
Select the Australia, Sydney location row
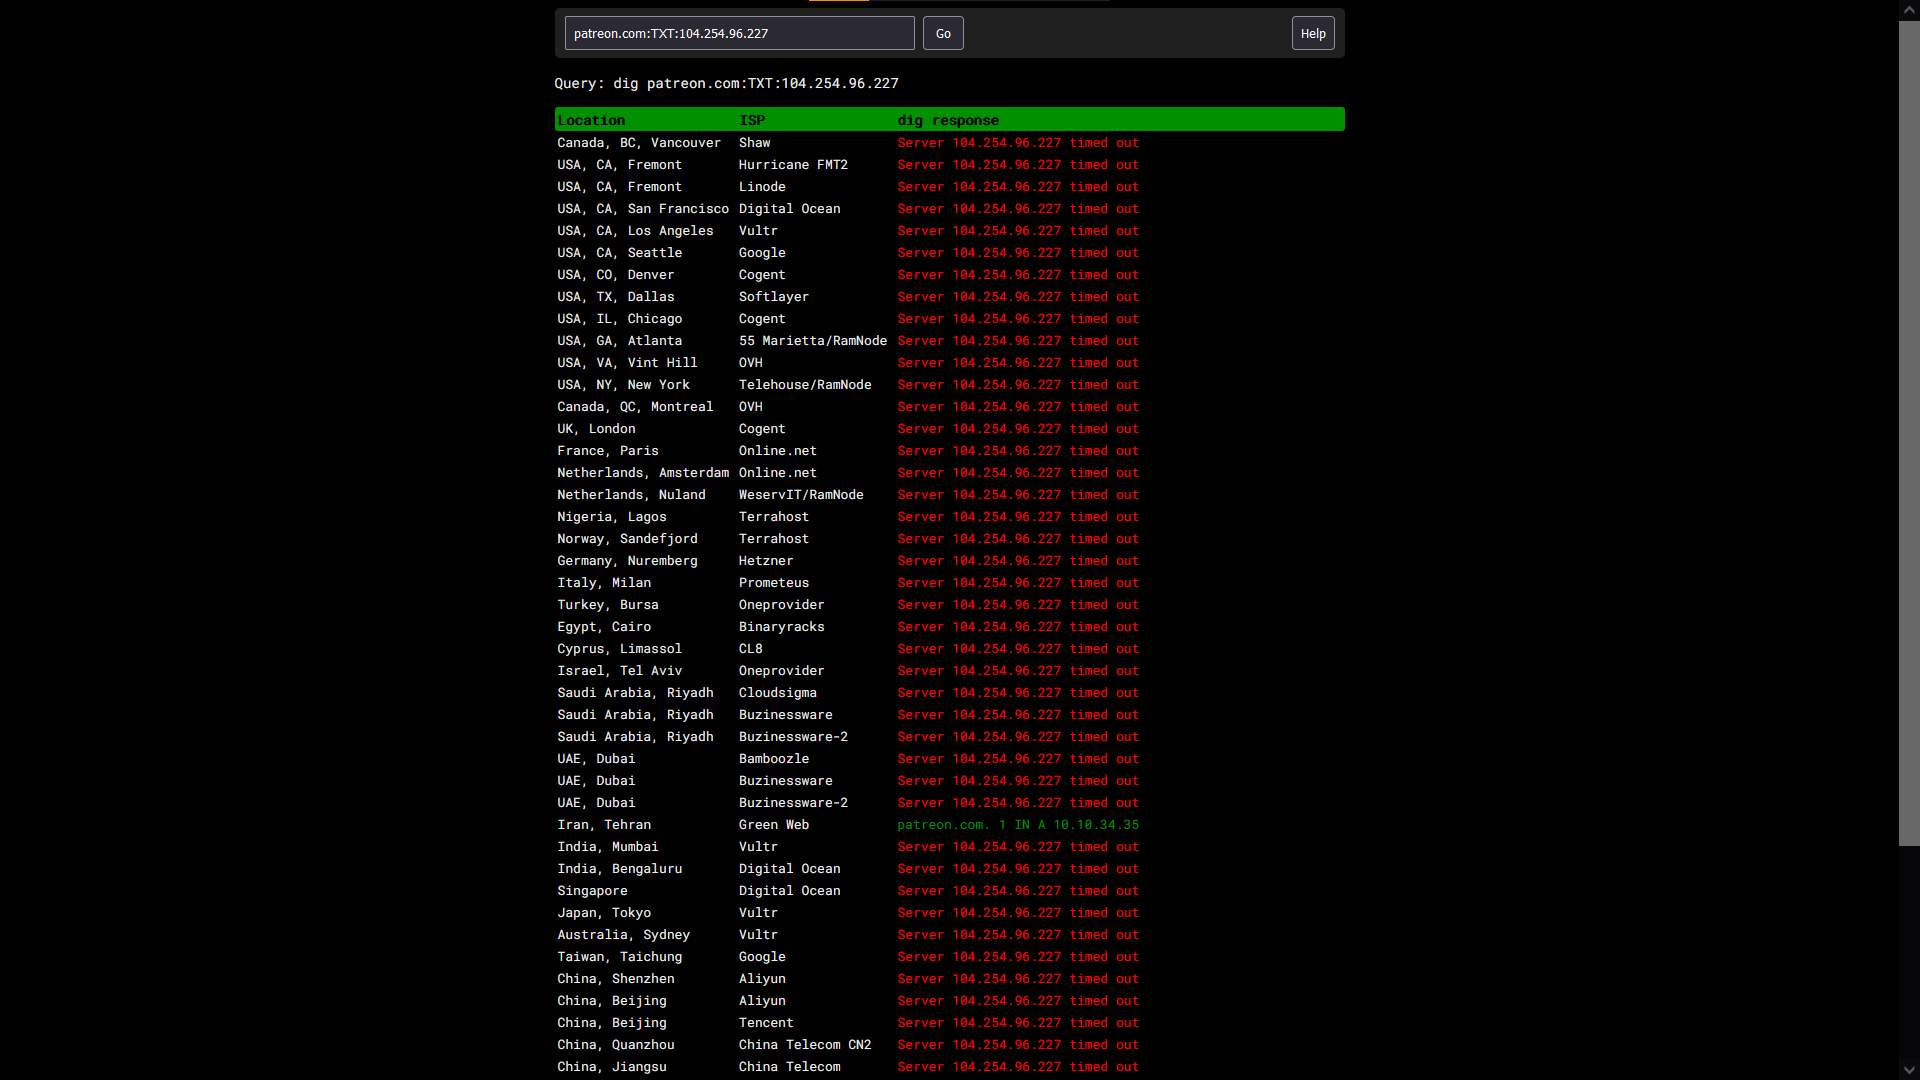623,935
